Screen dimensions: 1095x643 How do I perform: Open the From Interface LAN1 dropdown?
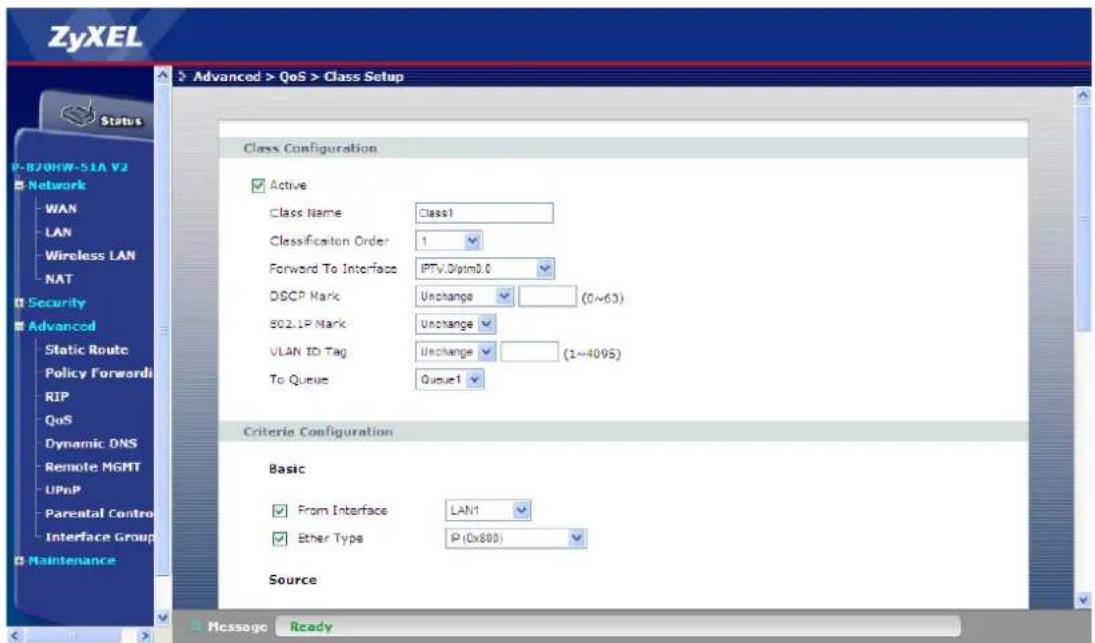click(487, 510)
